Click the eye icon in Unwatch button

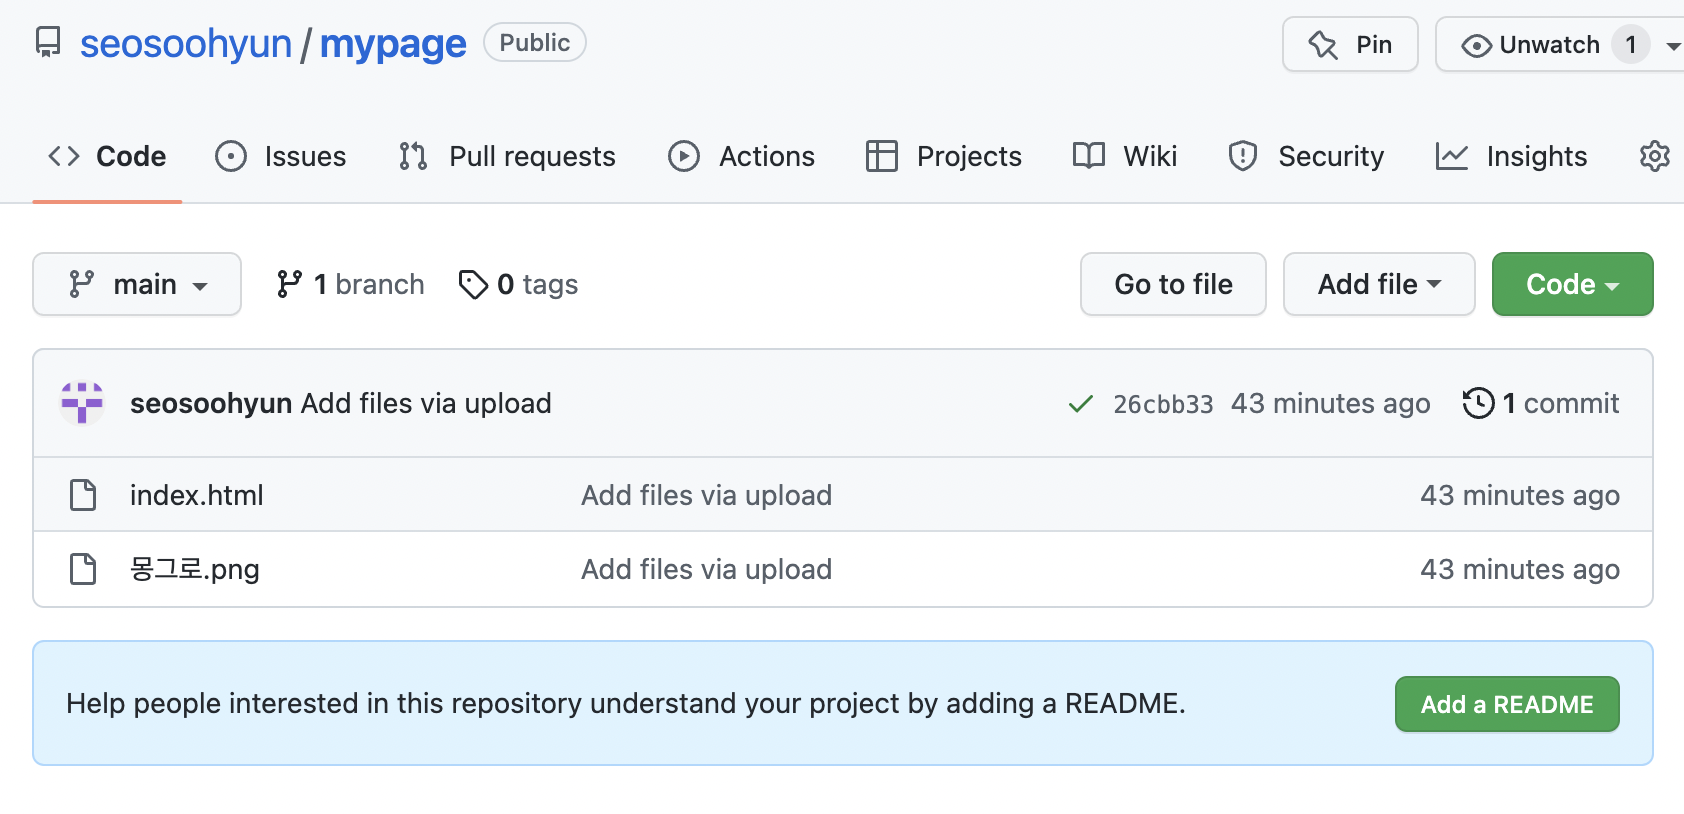[1476, 46]
